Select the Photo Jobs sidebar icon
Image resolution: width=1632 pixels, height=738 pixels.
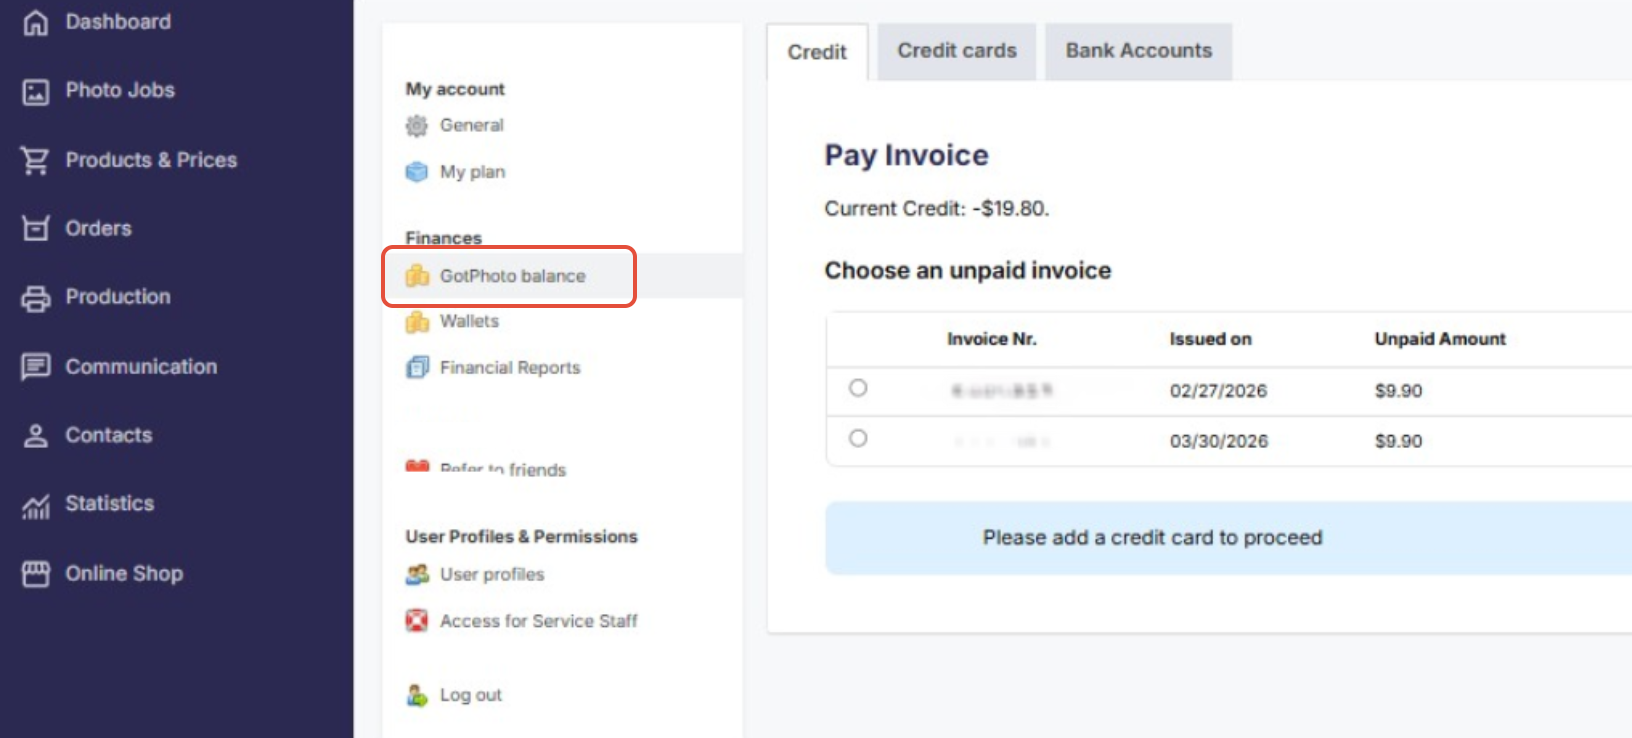[35, 90]
